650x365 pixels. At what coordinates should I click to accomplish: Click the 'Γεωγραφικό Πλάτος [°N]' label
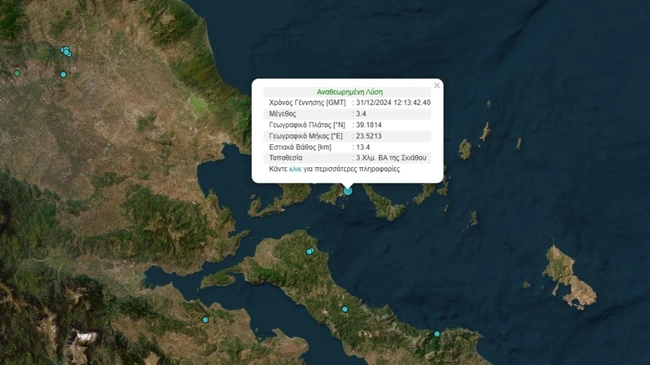pyautogui.click(x=307, y=125)
